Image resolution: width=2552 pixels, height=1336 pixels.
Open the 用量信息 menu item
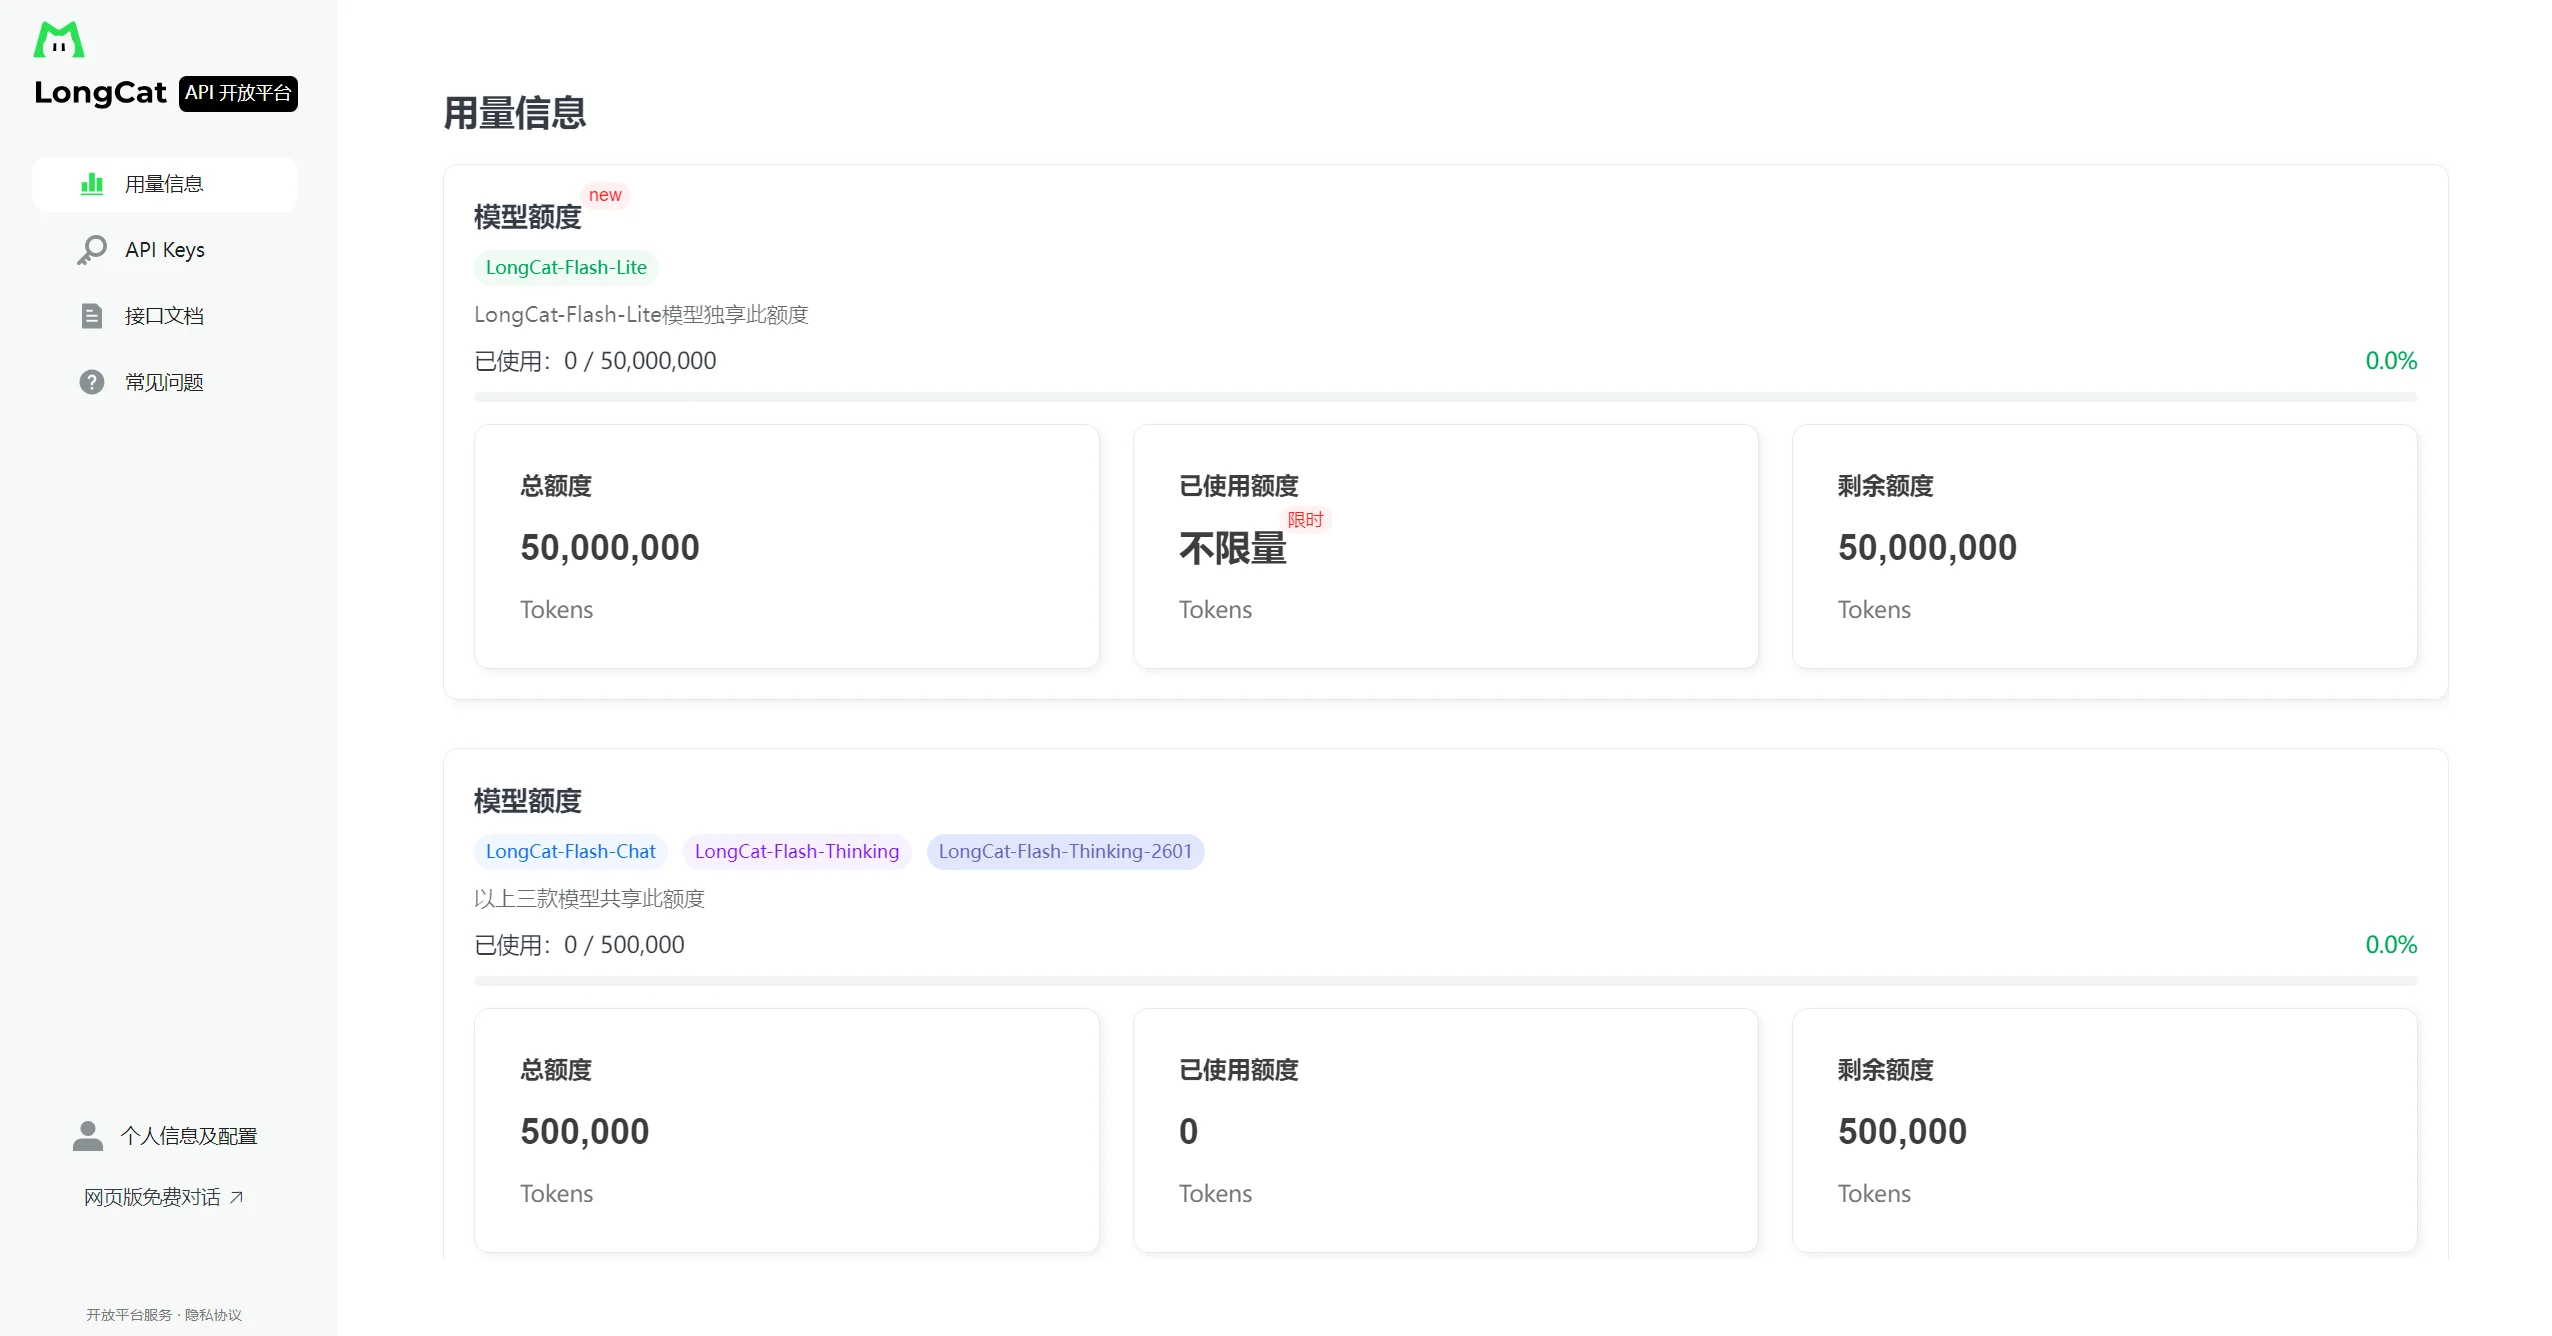(x=164, y=184)
